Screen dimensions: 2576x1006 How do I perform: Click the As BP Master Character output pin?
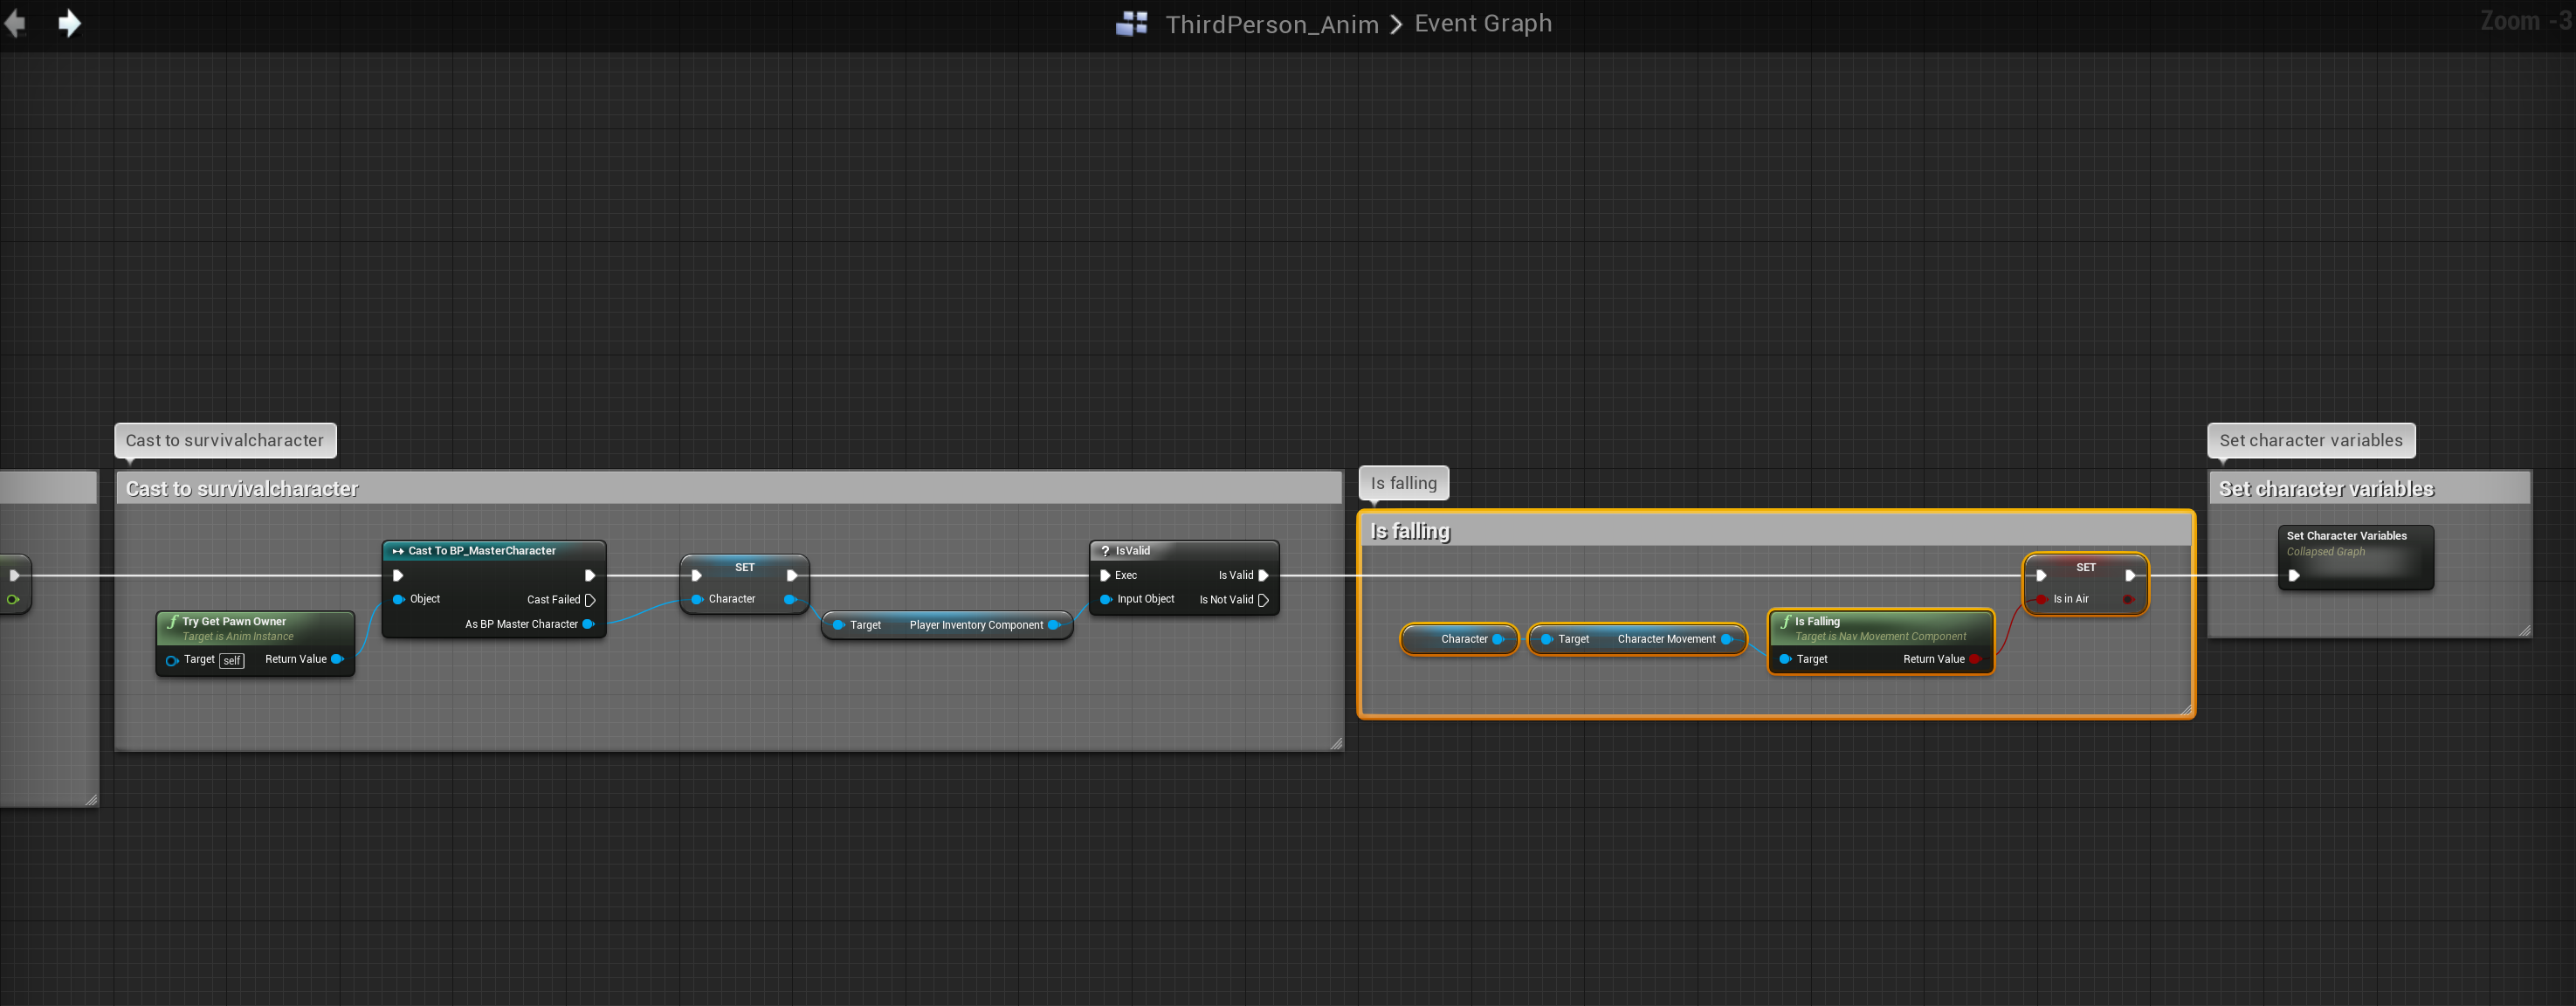tap(588, 624)
